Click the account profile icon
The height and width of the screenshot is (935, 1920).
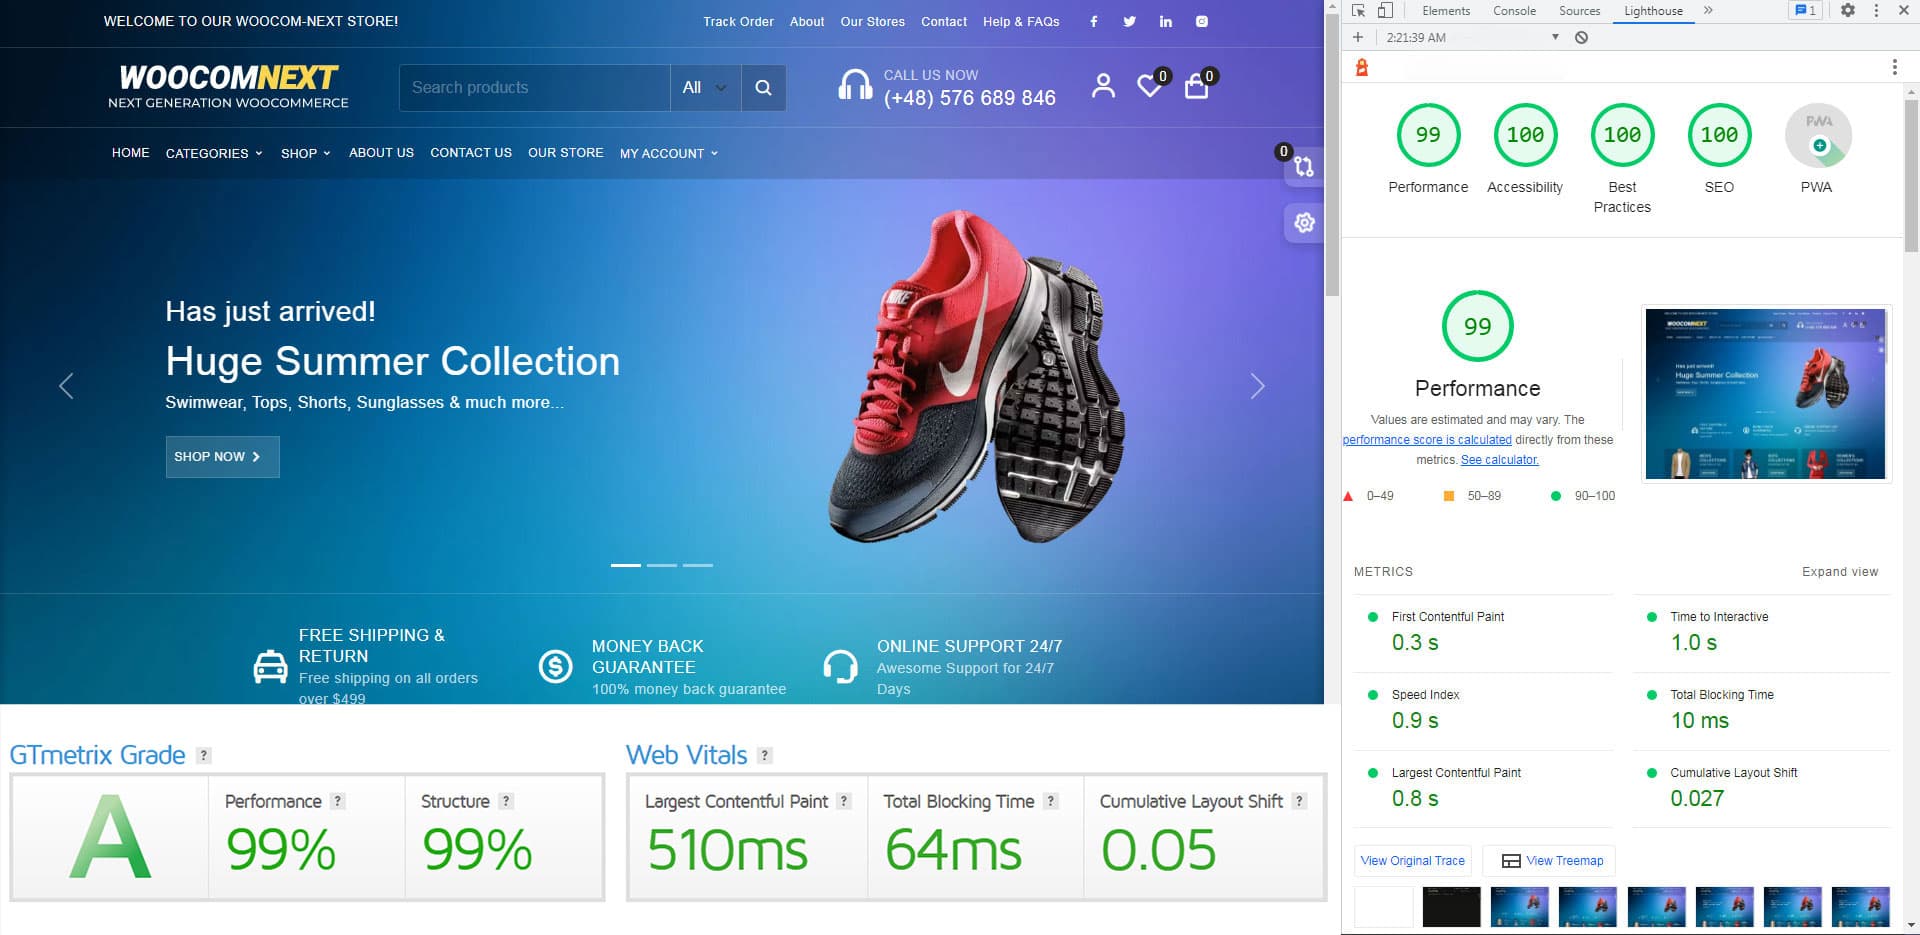(1103, 86)
